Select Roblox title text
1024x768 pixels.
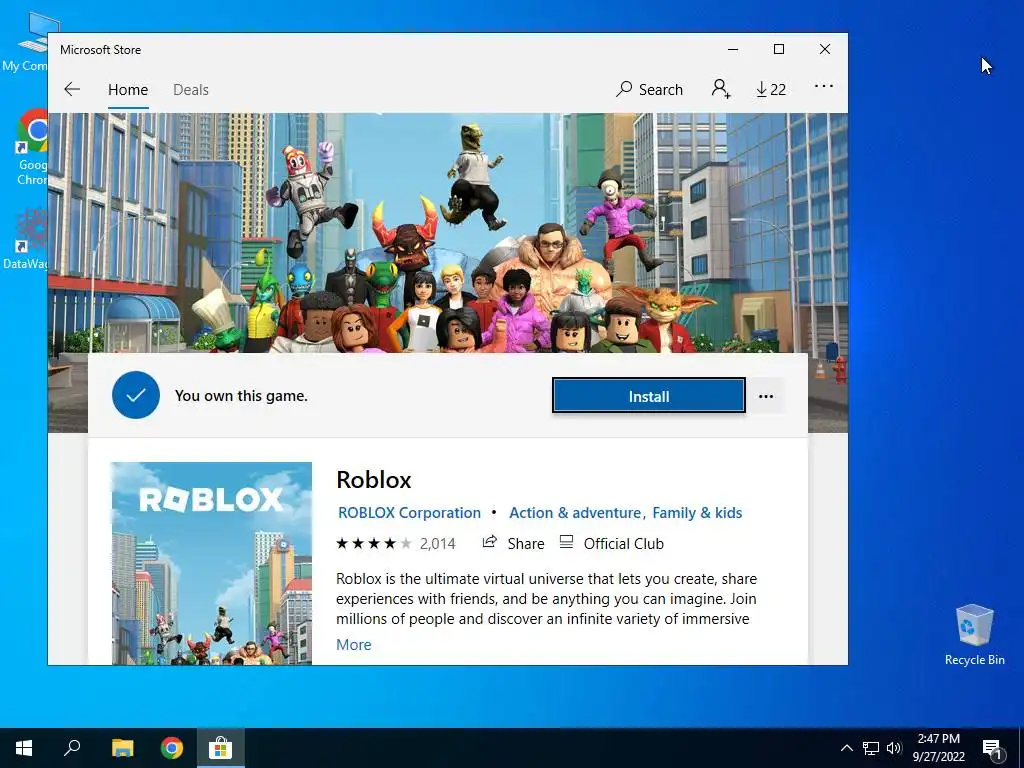click(x=374, y=480)
